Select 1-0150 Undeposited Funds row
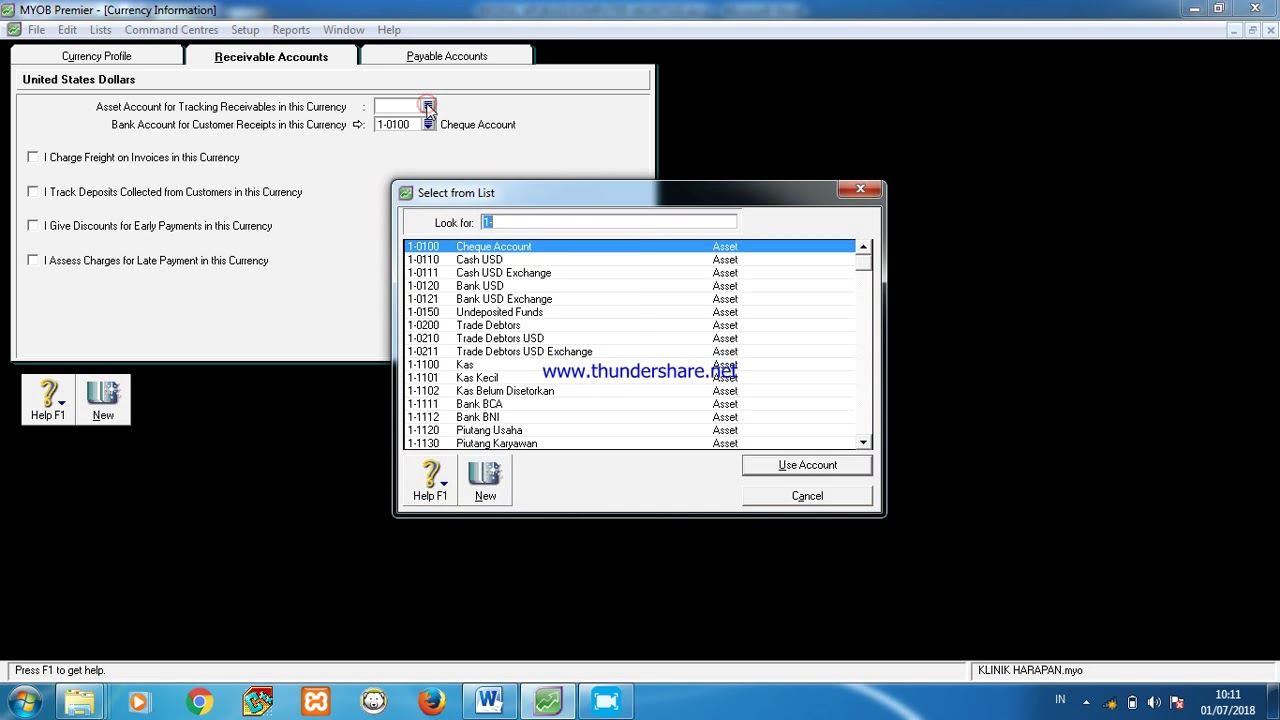This screenshot has width=1280, height=720. pyautogui.click(x=630, y=312)
